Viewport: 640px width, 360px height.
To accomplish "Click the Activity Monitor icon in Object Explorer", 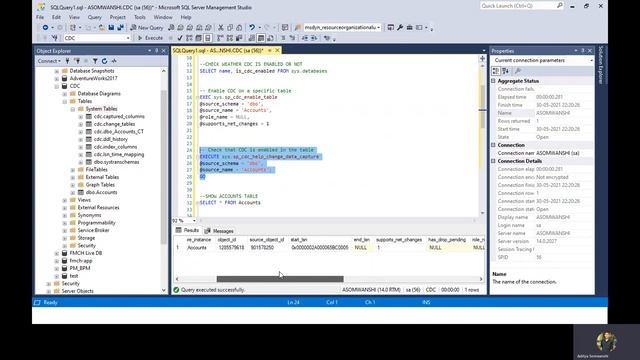I will [x=114, y=61].
